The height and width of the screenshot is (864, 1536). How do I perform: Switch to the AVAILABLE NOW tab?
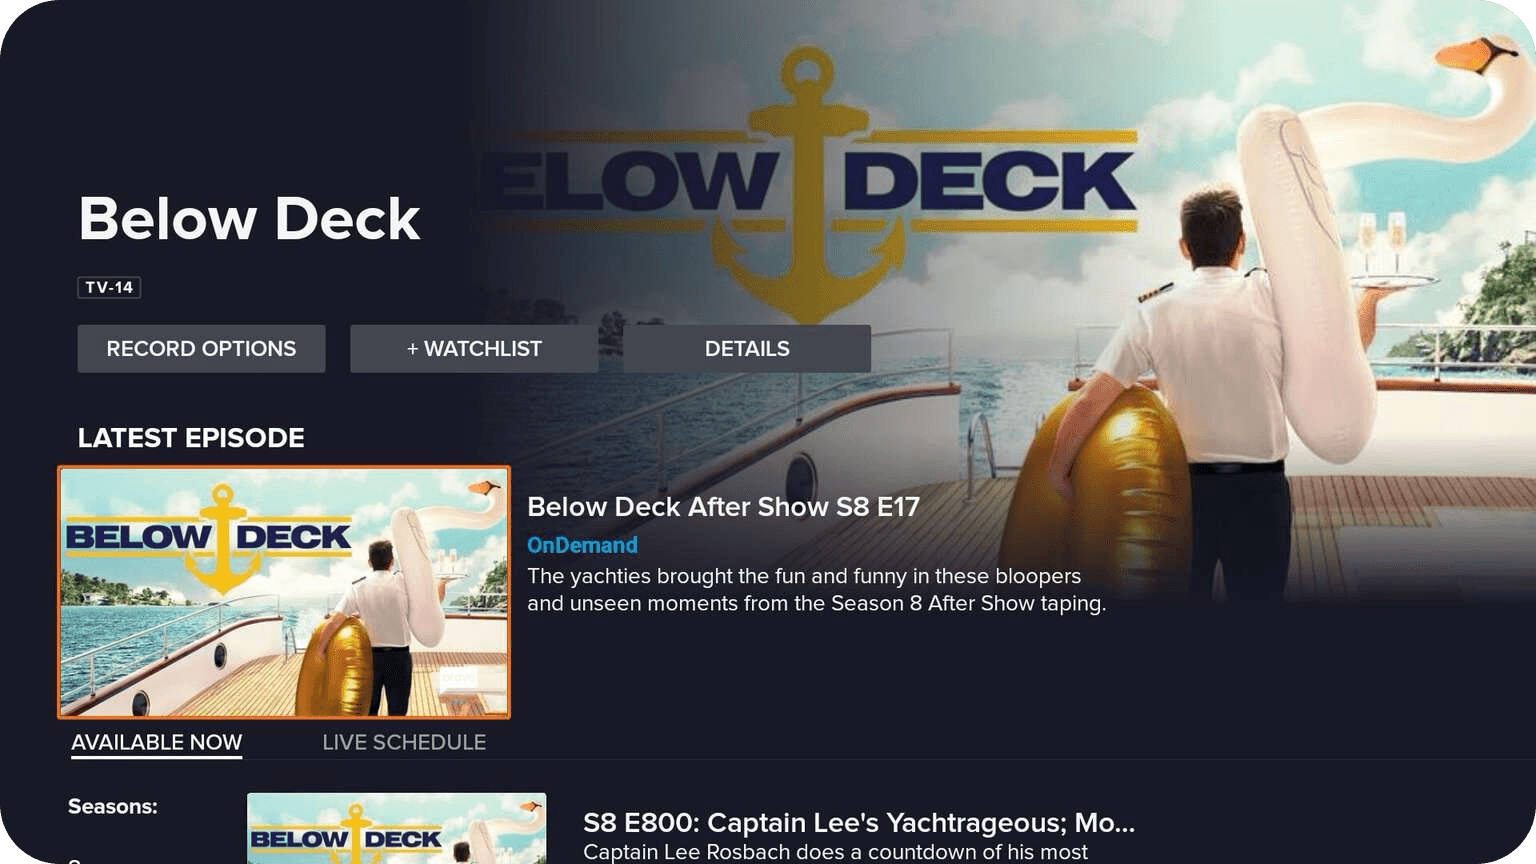tap(157, 743)
